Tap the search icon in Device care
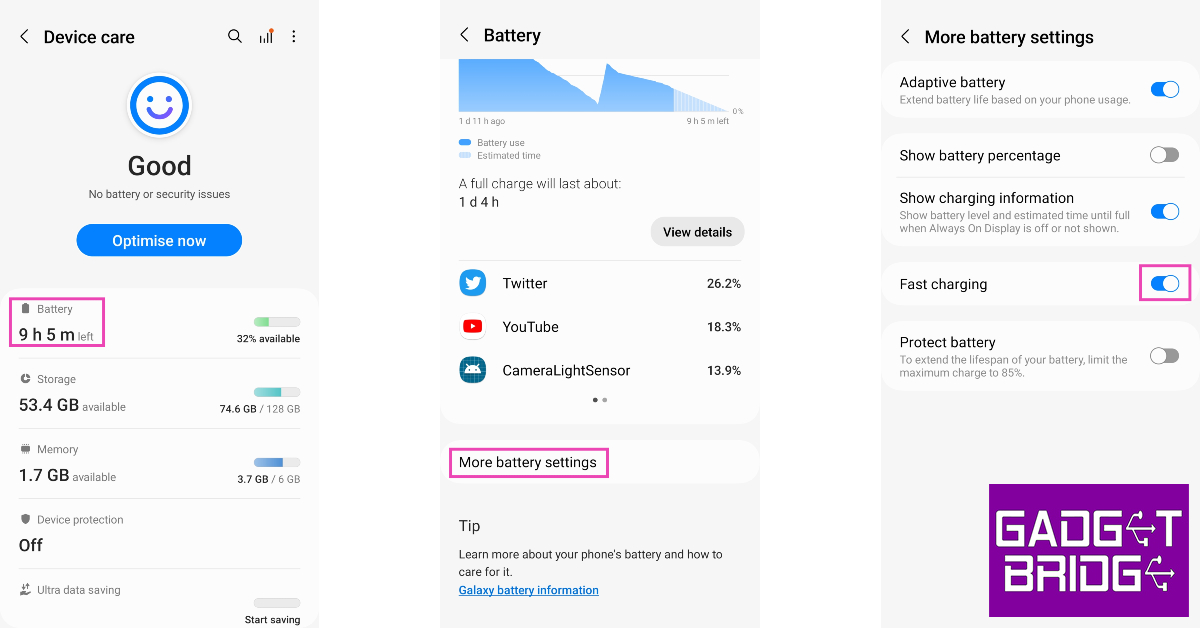This screenshot has width=1200, height=628. pyautogui.click(x=235, y=37)
